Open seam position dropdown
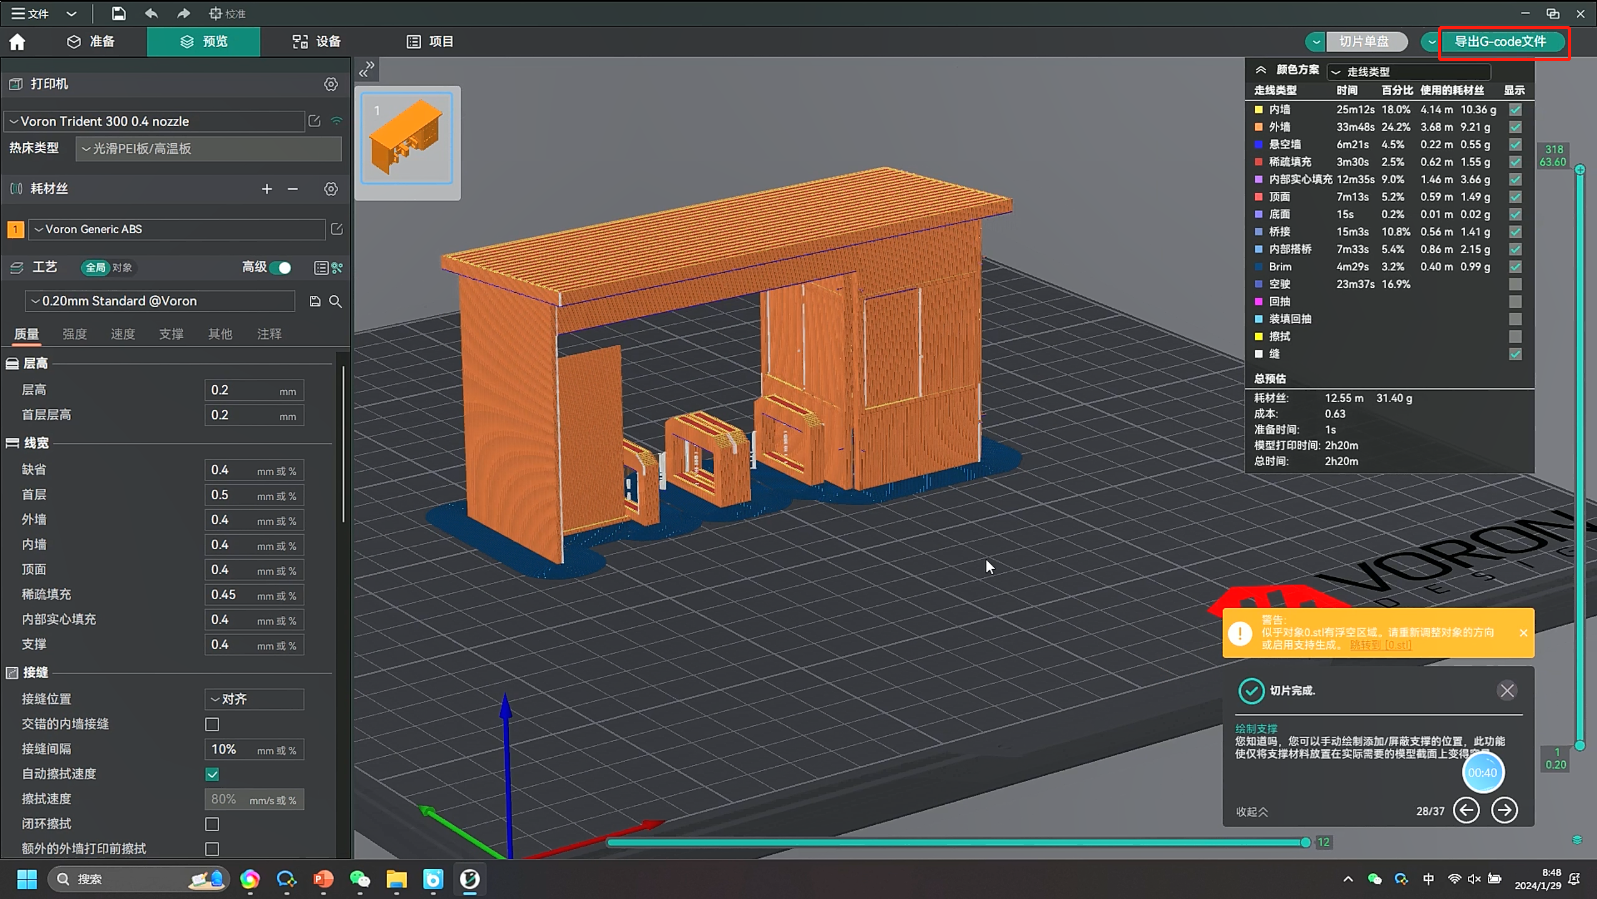1597x899 pixels. 254,699
